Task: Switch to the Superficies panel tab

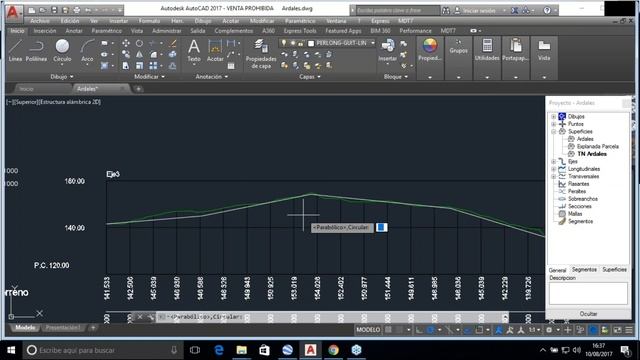Action: click(614, 270)
